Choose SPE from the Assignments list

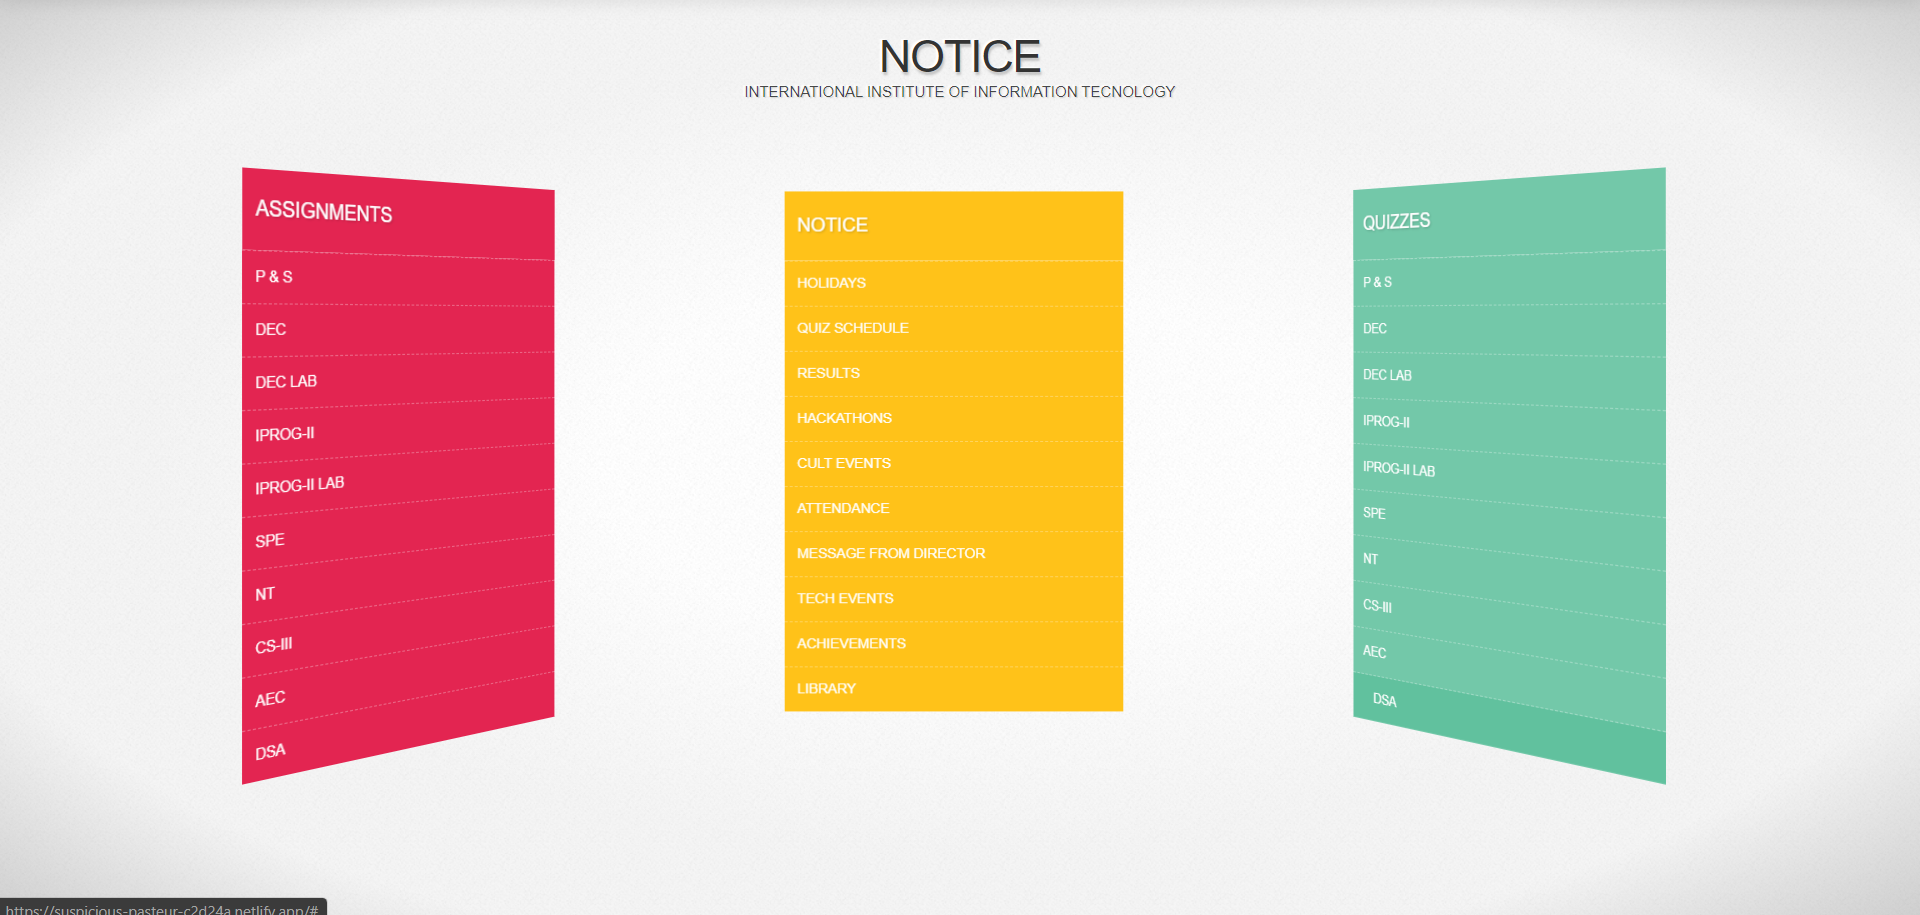pyautogui.click(x=398, y=532)
